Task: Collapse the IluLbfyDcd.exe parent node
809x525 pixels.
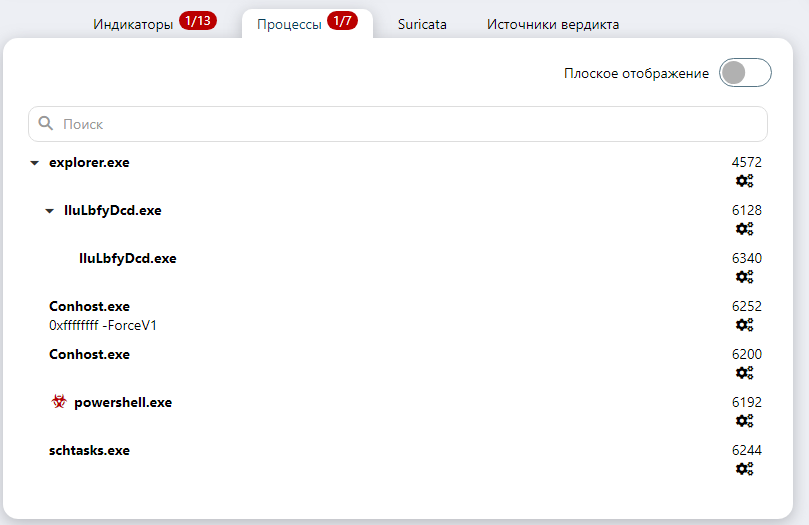Action: pos(49,211)
